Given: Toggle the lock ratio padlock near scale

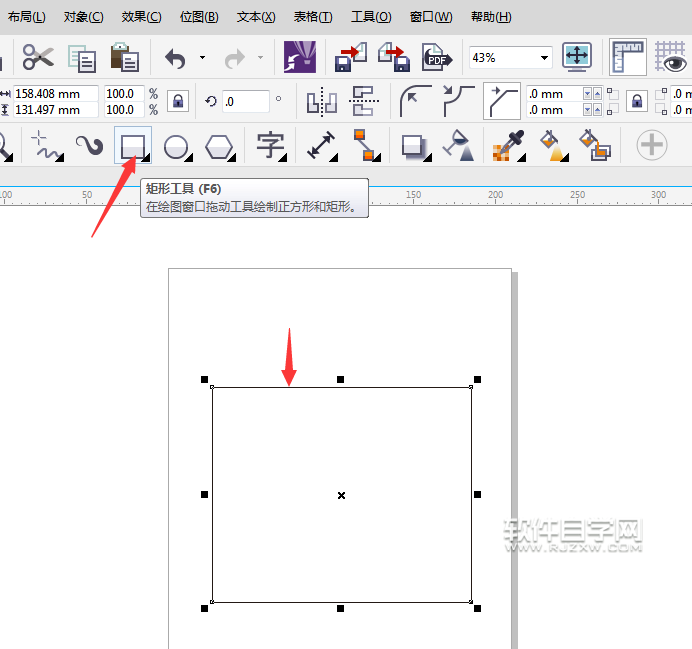Looking at the screenshot, I should (178, 101).
